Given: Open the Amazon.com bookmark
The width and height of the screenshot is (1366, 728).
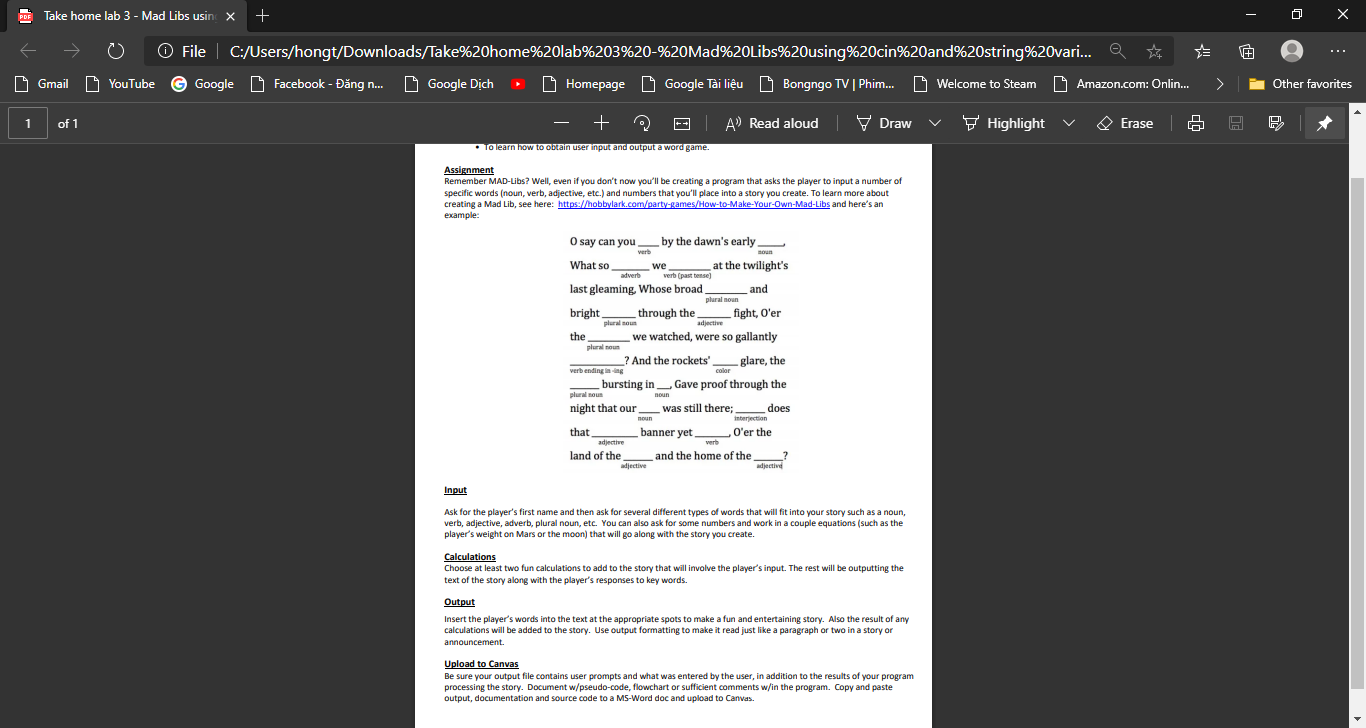Looking at the screenshot, I should pos(1121,84).
